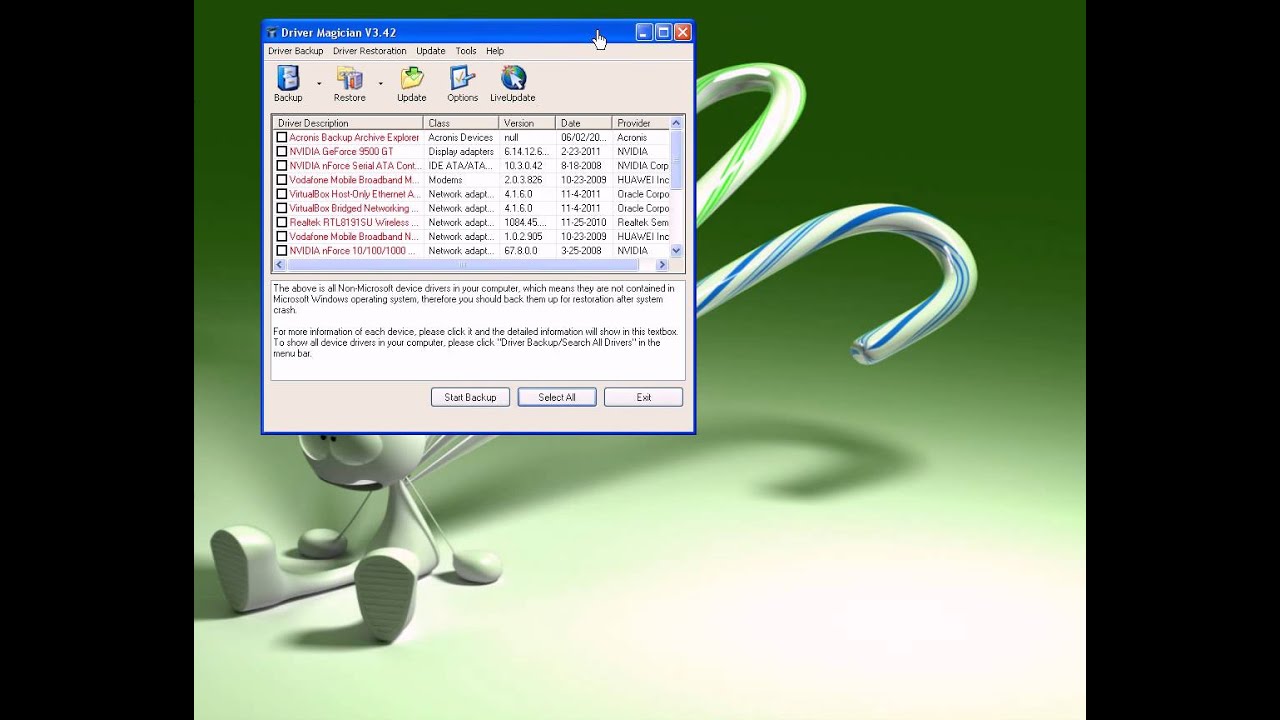Image resolution: width=1280 pixels, height=720 pixels.
Task: Select the date '8-18-2008'
Action: 581,166
